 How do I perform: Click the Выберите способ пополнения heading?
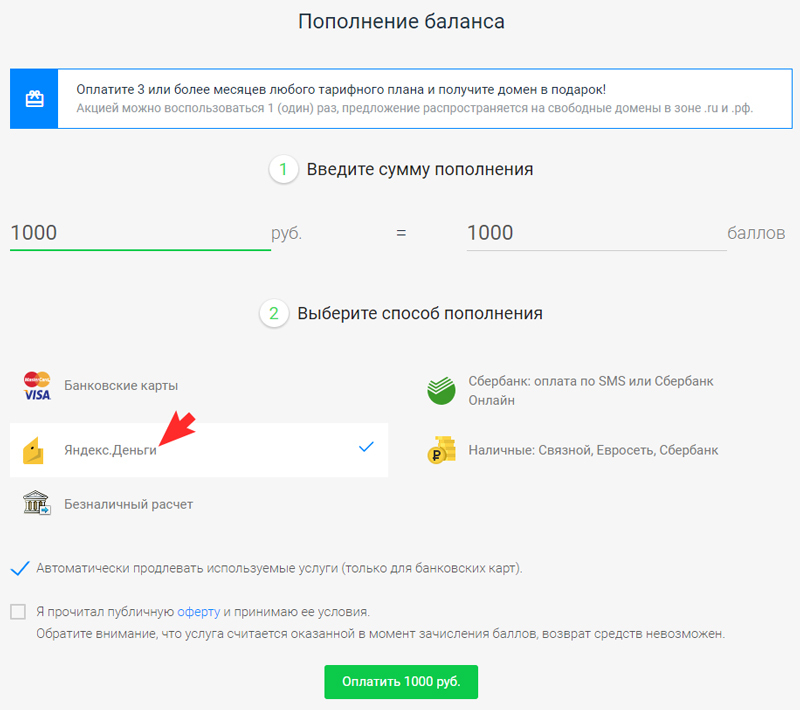point(420,313)
